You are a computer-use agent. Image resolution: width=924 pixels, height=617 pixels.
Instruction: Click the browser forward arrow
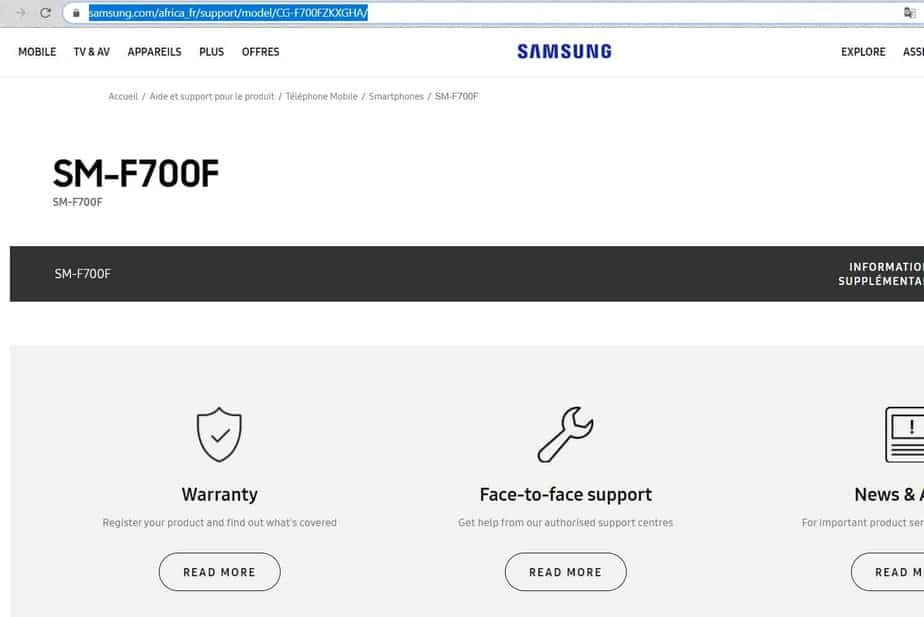coord(20,13)
